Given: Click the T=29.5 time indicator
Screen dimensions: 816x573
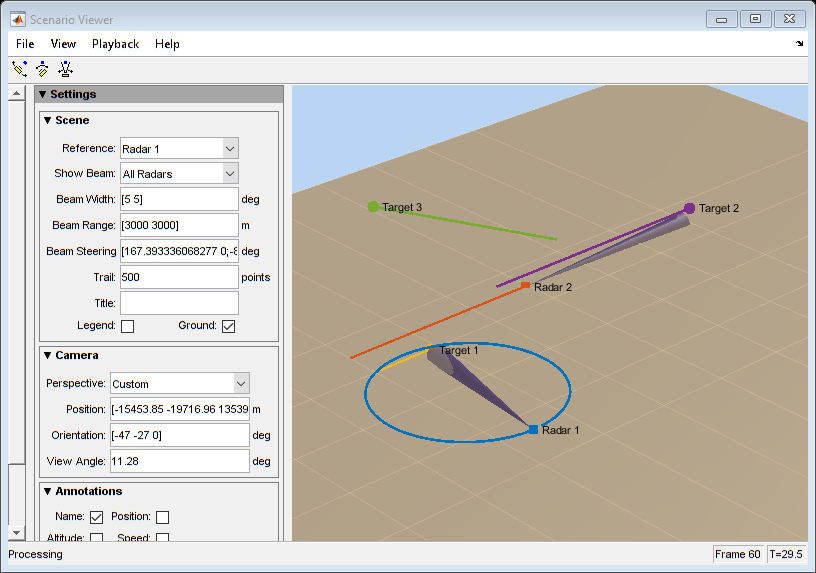Looking at the screenshot, I should (786, 554).
